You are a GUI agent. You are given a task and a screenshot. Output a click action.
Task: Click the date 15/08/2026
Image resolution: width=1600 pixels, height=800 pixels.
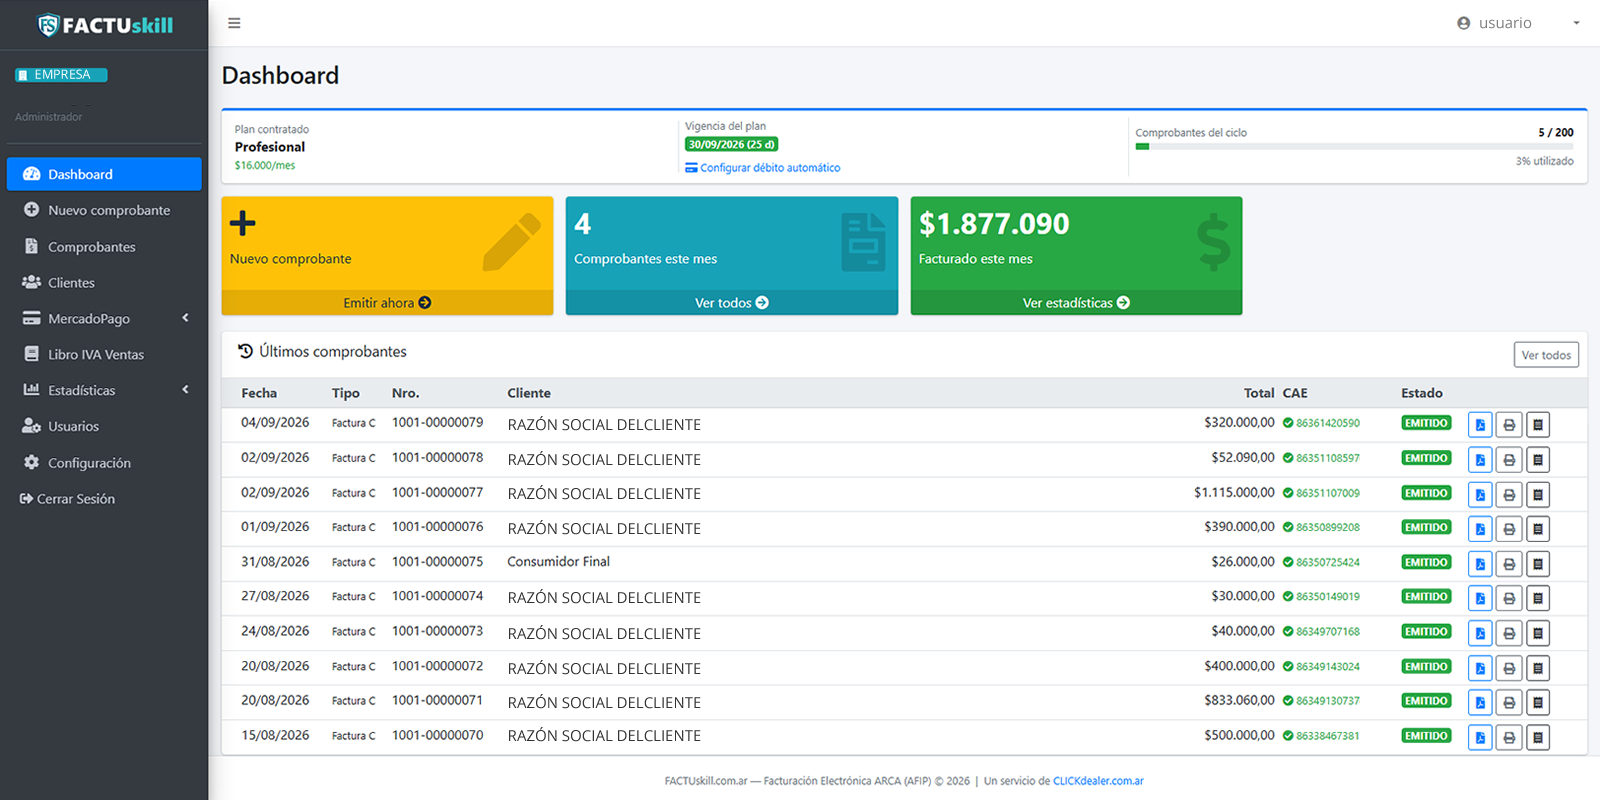pyautogui.click(x=275, y=735)
